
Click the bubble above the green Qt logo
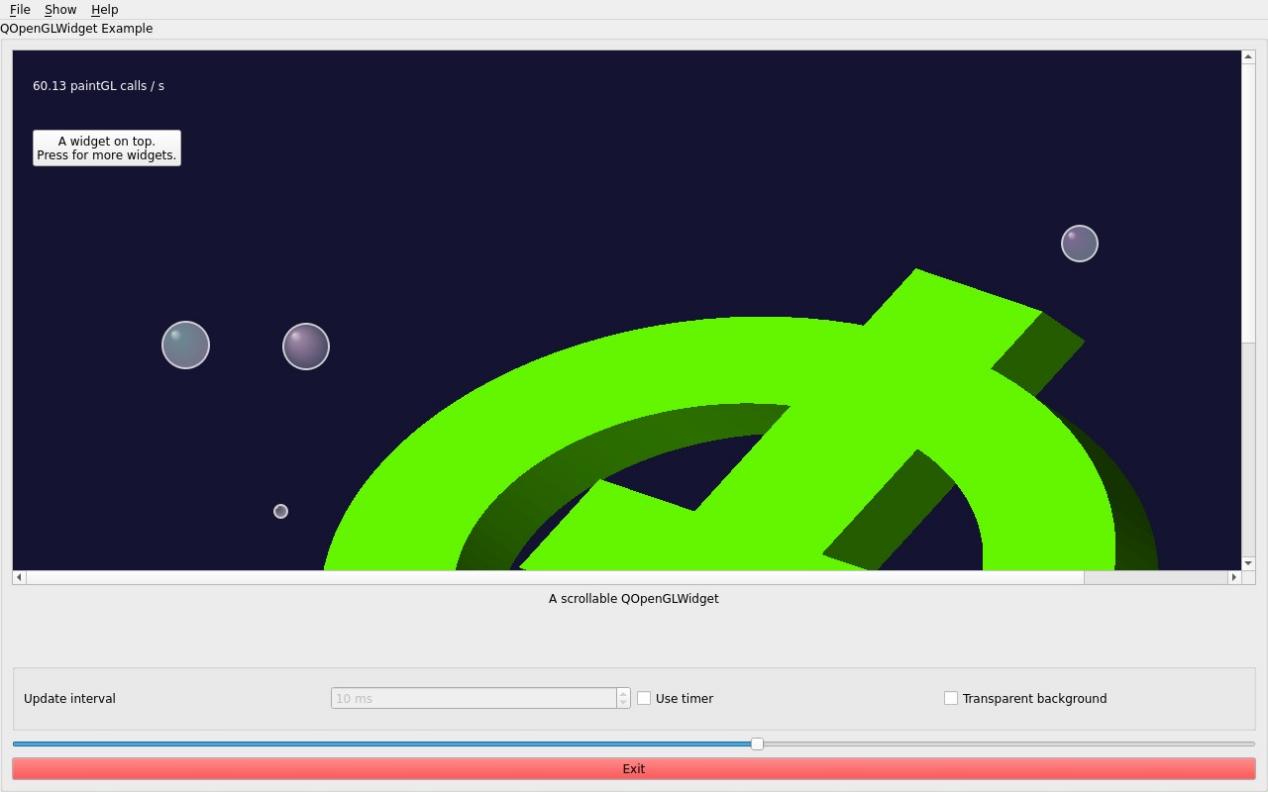pos(1080,243)
